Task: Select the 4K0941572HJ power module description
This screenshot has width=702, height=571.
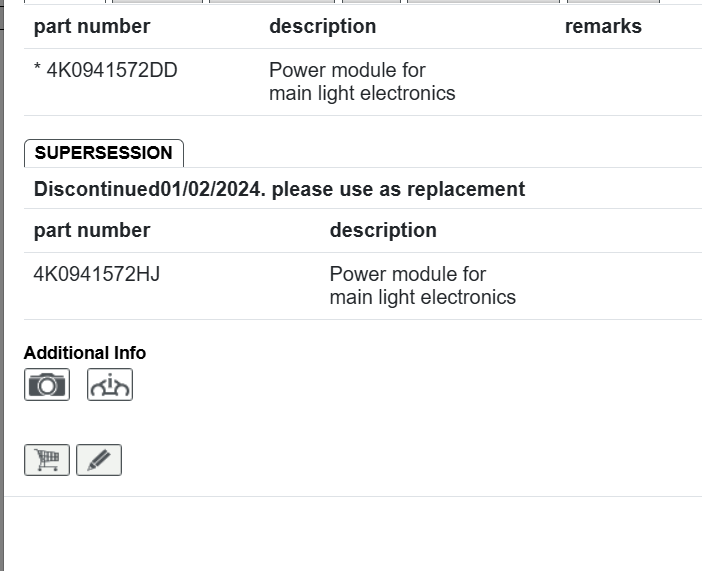Action: tap(422, 286)
